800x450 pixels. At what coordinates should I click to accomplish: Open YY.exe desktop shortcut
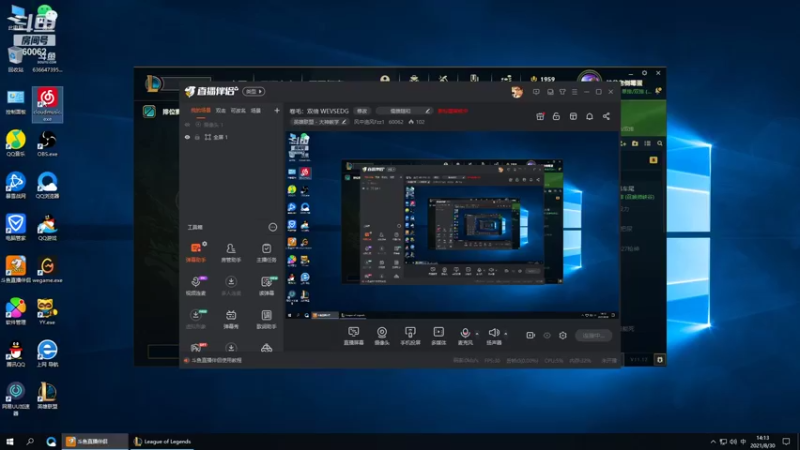pos(47,312)
